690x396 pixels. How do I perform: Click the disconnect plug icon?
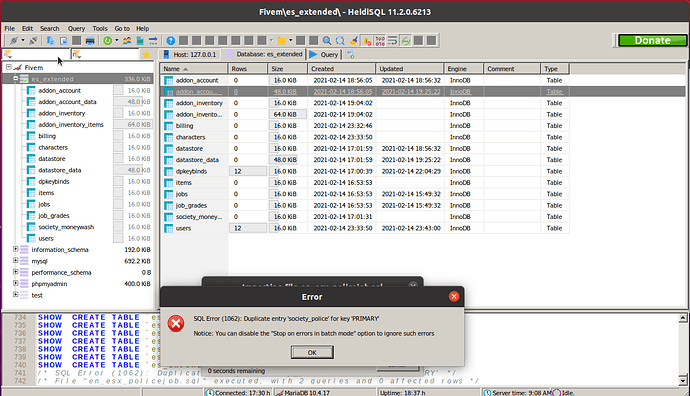tap(33, 41)
